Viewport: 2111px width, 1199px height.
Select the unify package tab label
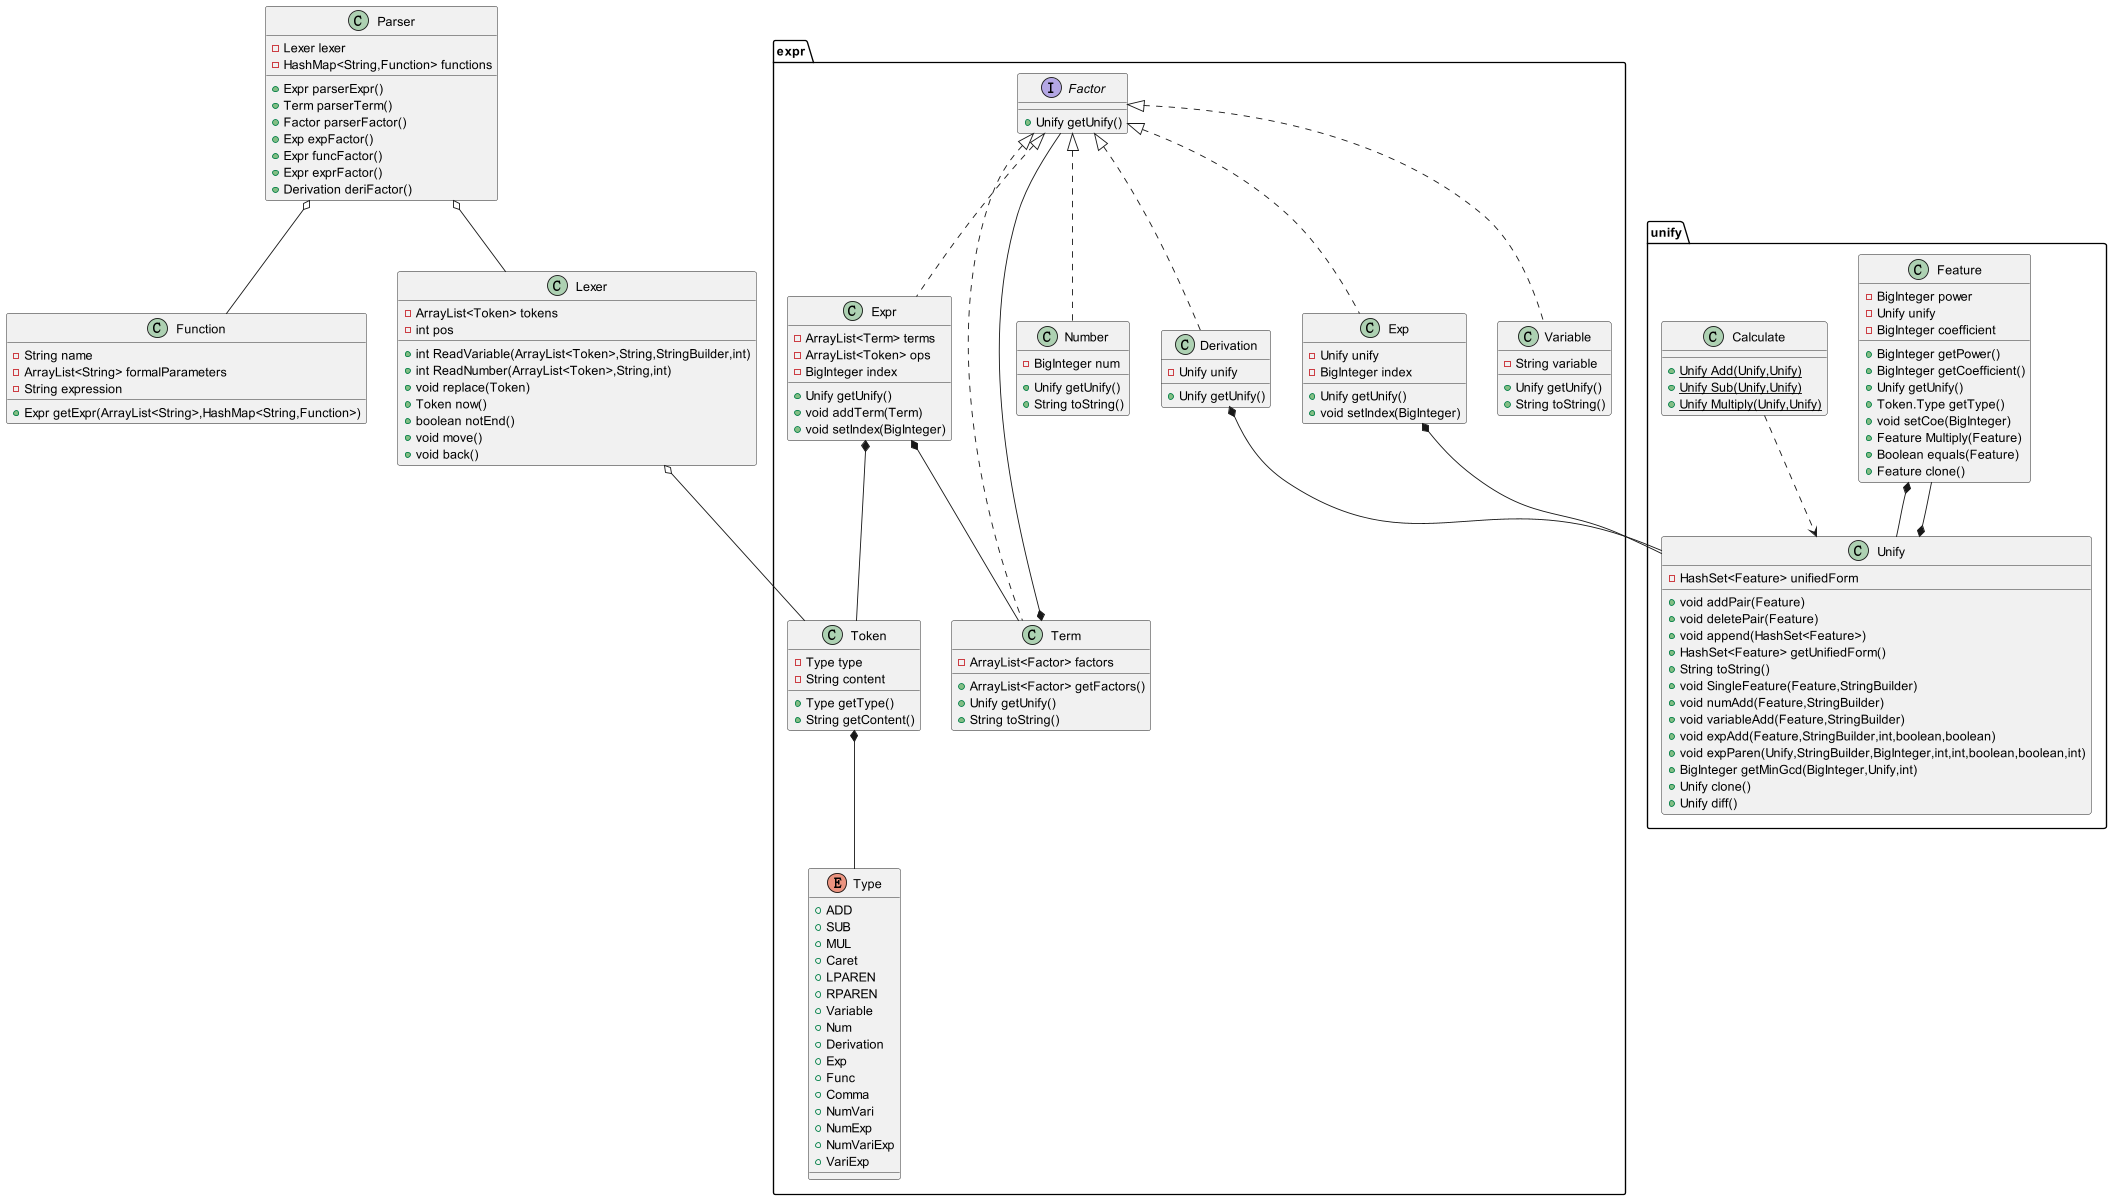pyautogui.click(x=1666, y=232)
